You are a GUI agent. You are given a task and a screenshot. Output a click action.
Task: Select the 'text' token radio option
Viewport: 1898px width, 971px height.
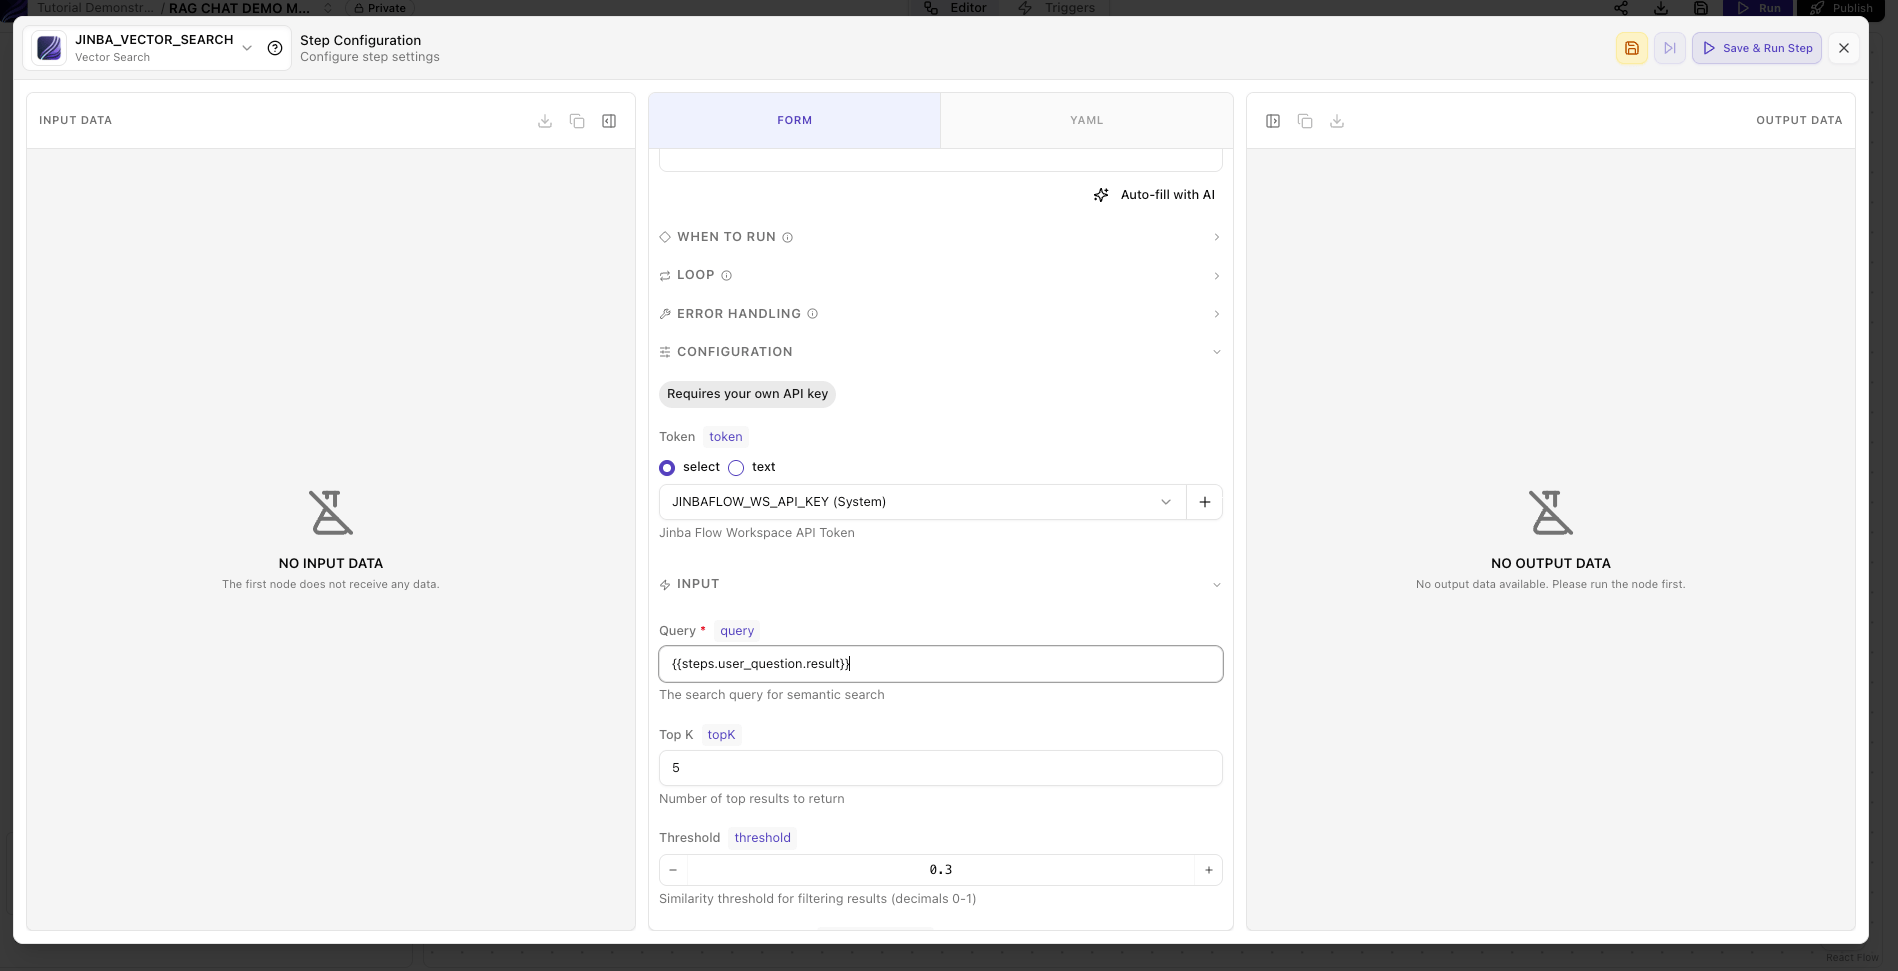point(736,468)
